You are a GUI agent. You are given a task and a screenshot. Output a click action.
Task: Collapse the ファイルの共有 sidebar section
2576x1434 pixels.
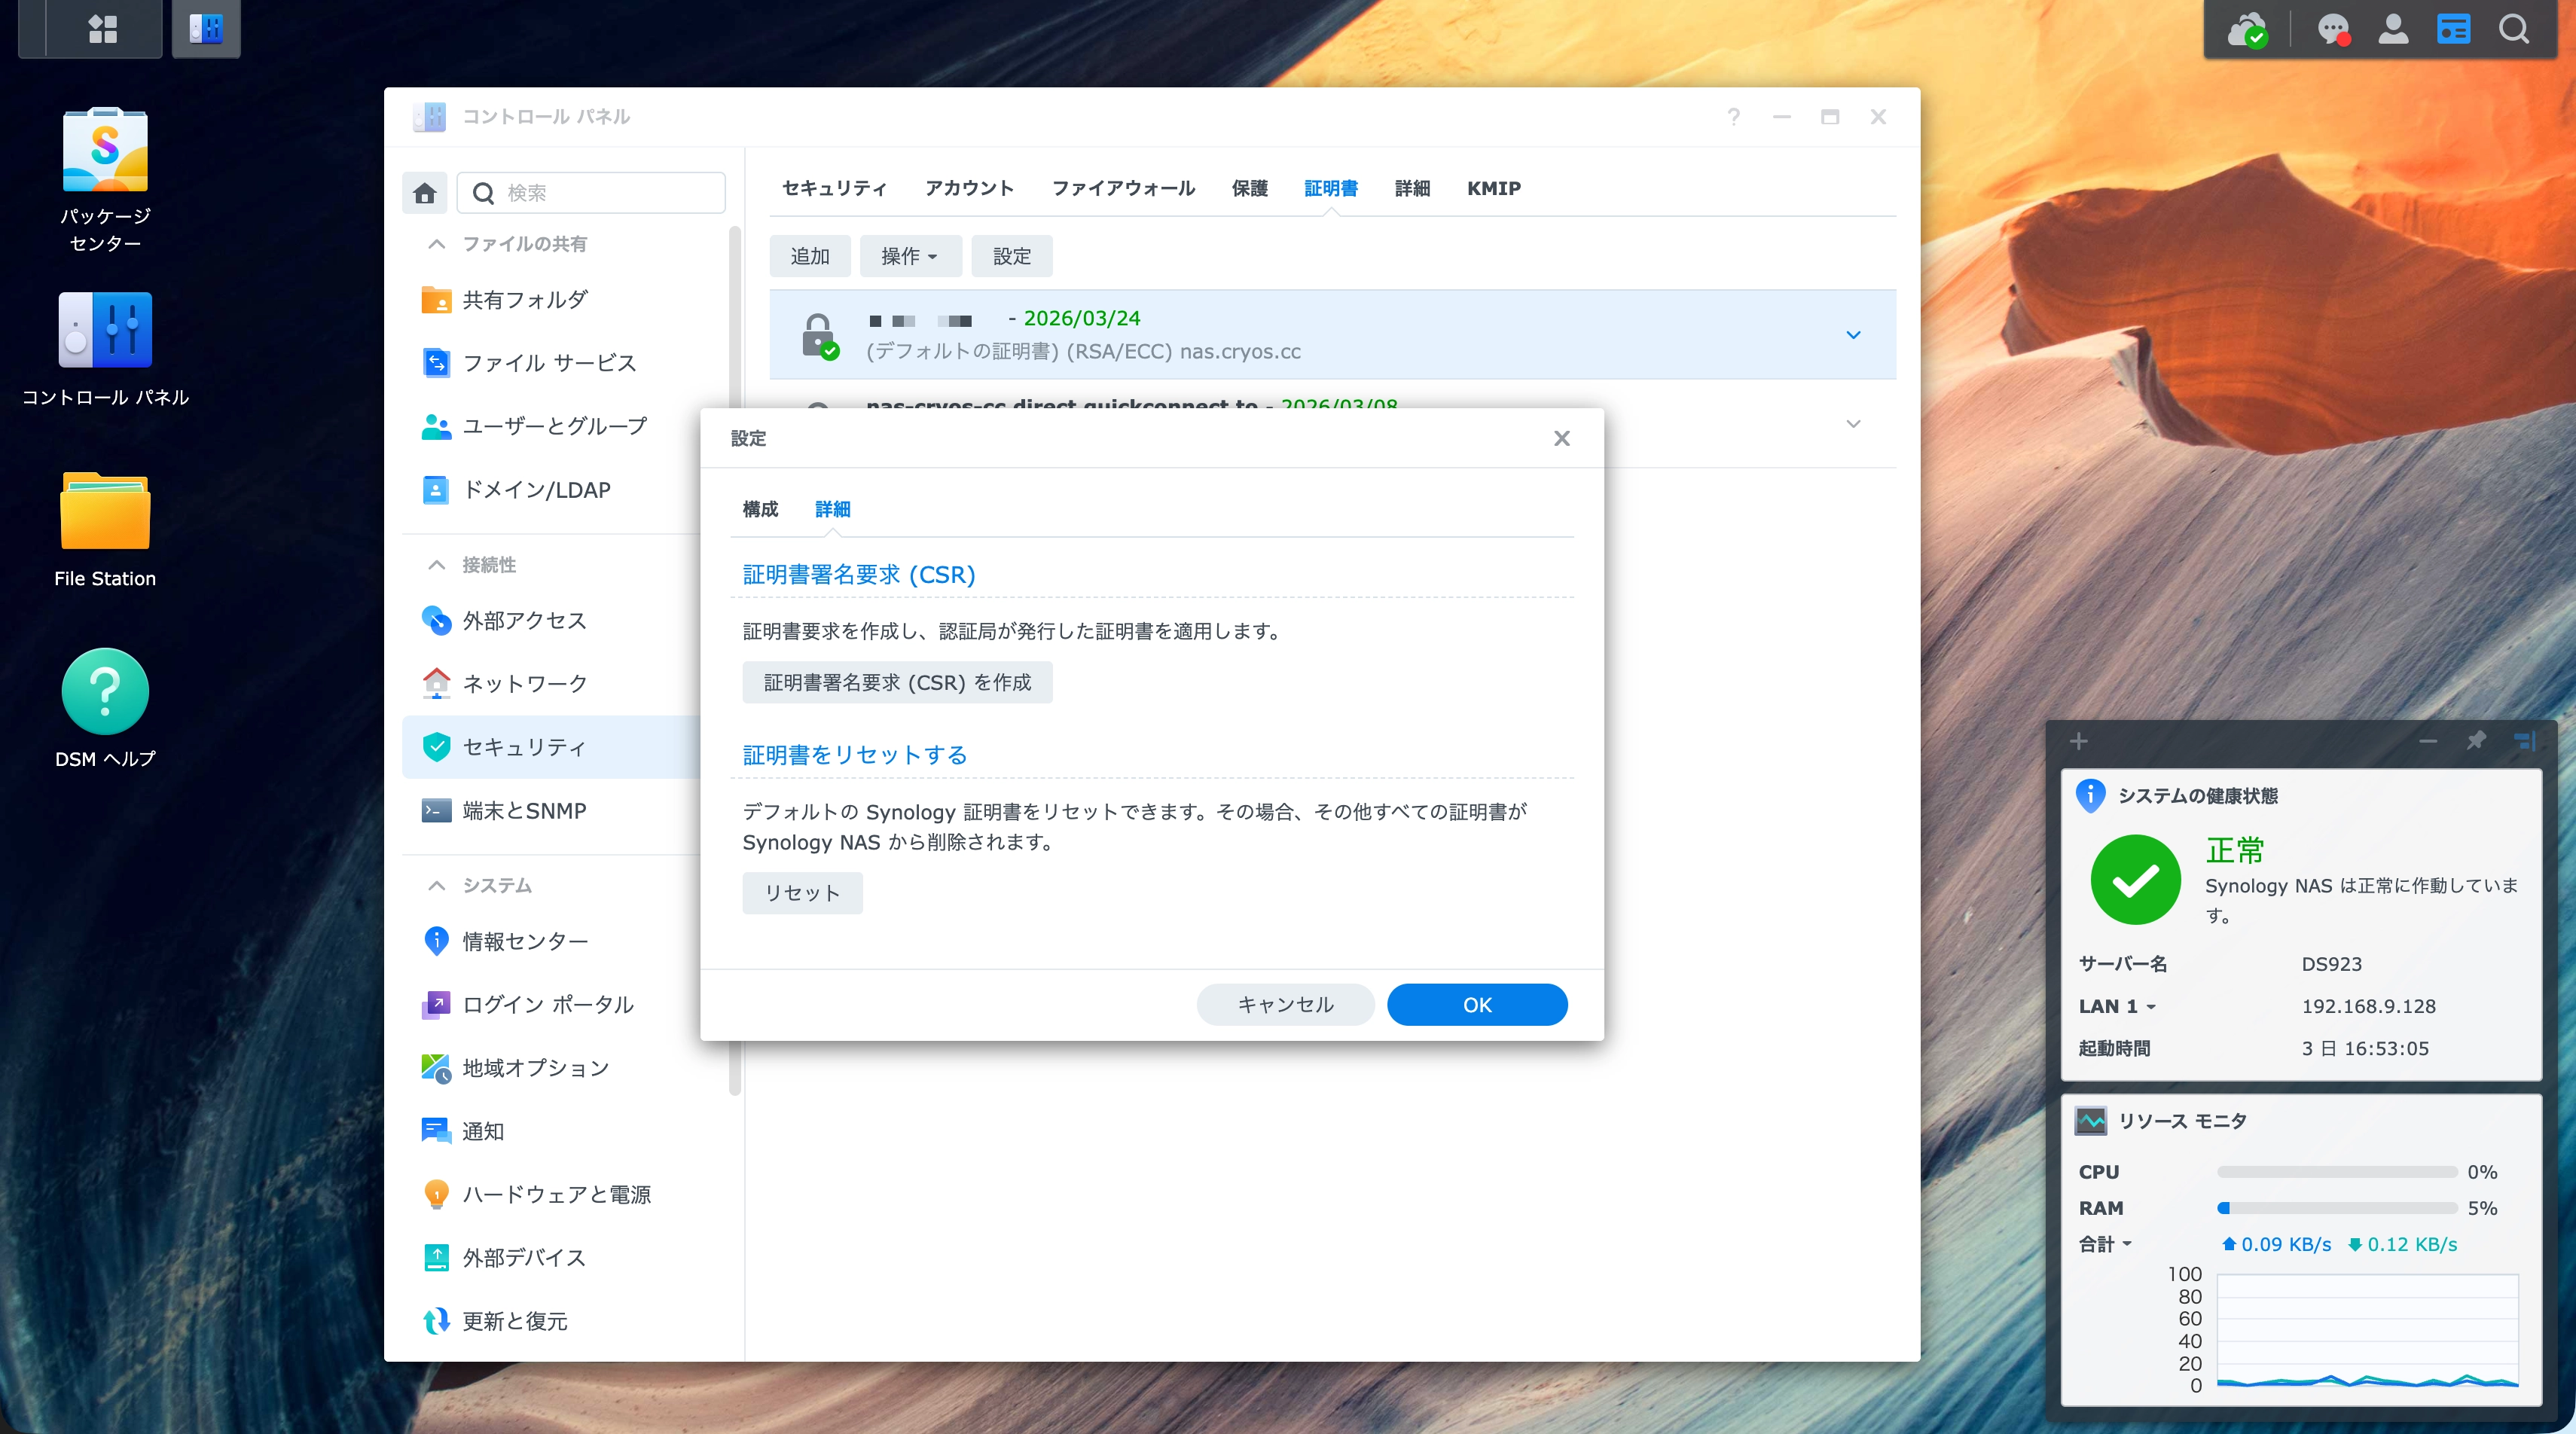[436, 243]
